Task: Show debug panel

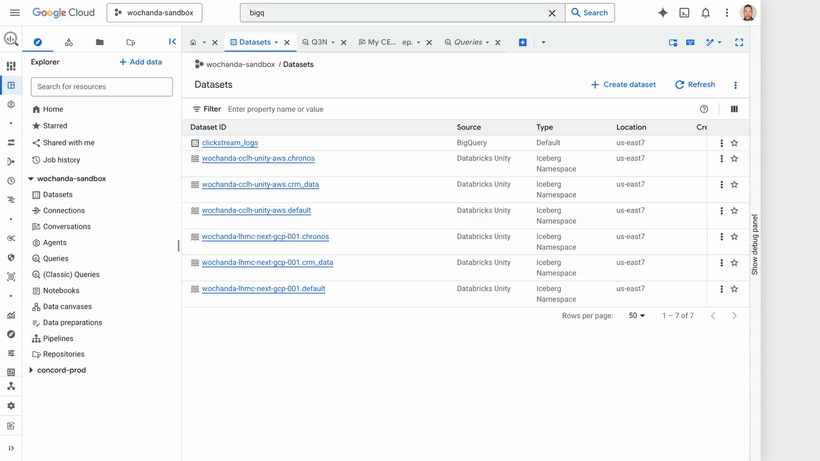Action: pos(755,245)
